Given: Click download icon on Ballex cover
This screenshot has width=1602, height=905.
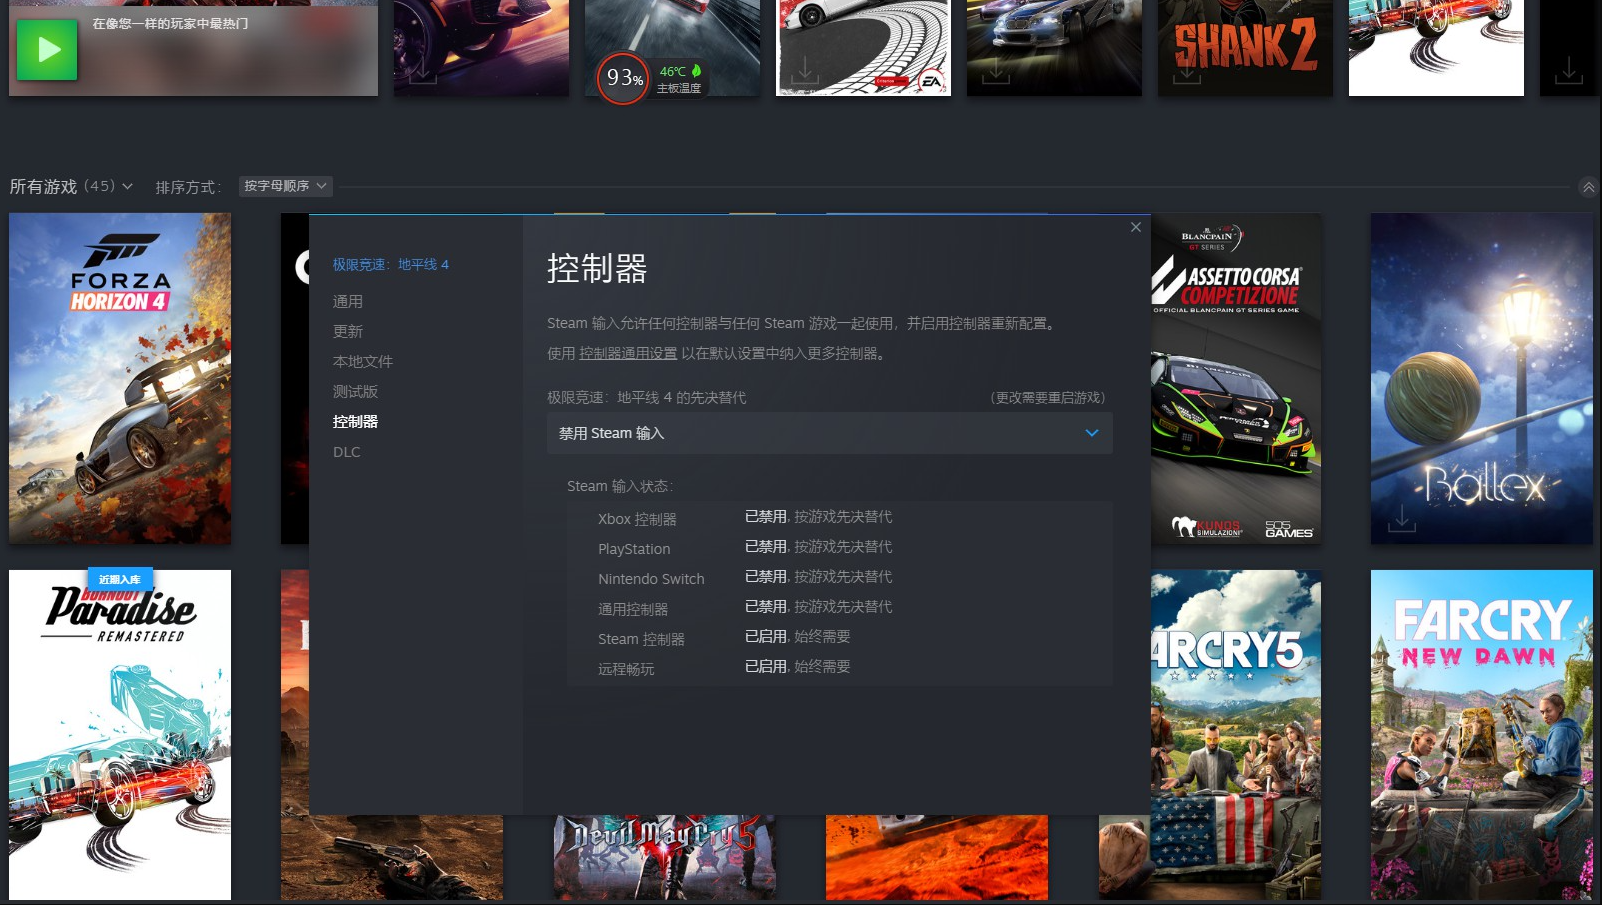Looking at the screenshot, I should [x=1402, y=518].
